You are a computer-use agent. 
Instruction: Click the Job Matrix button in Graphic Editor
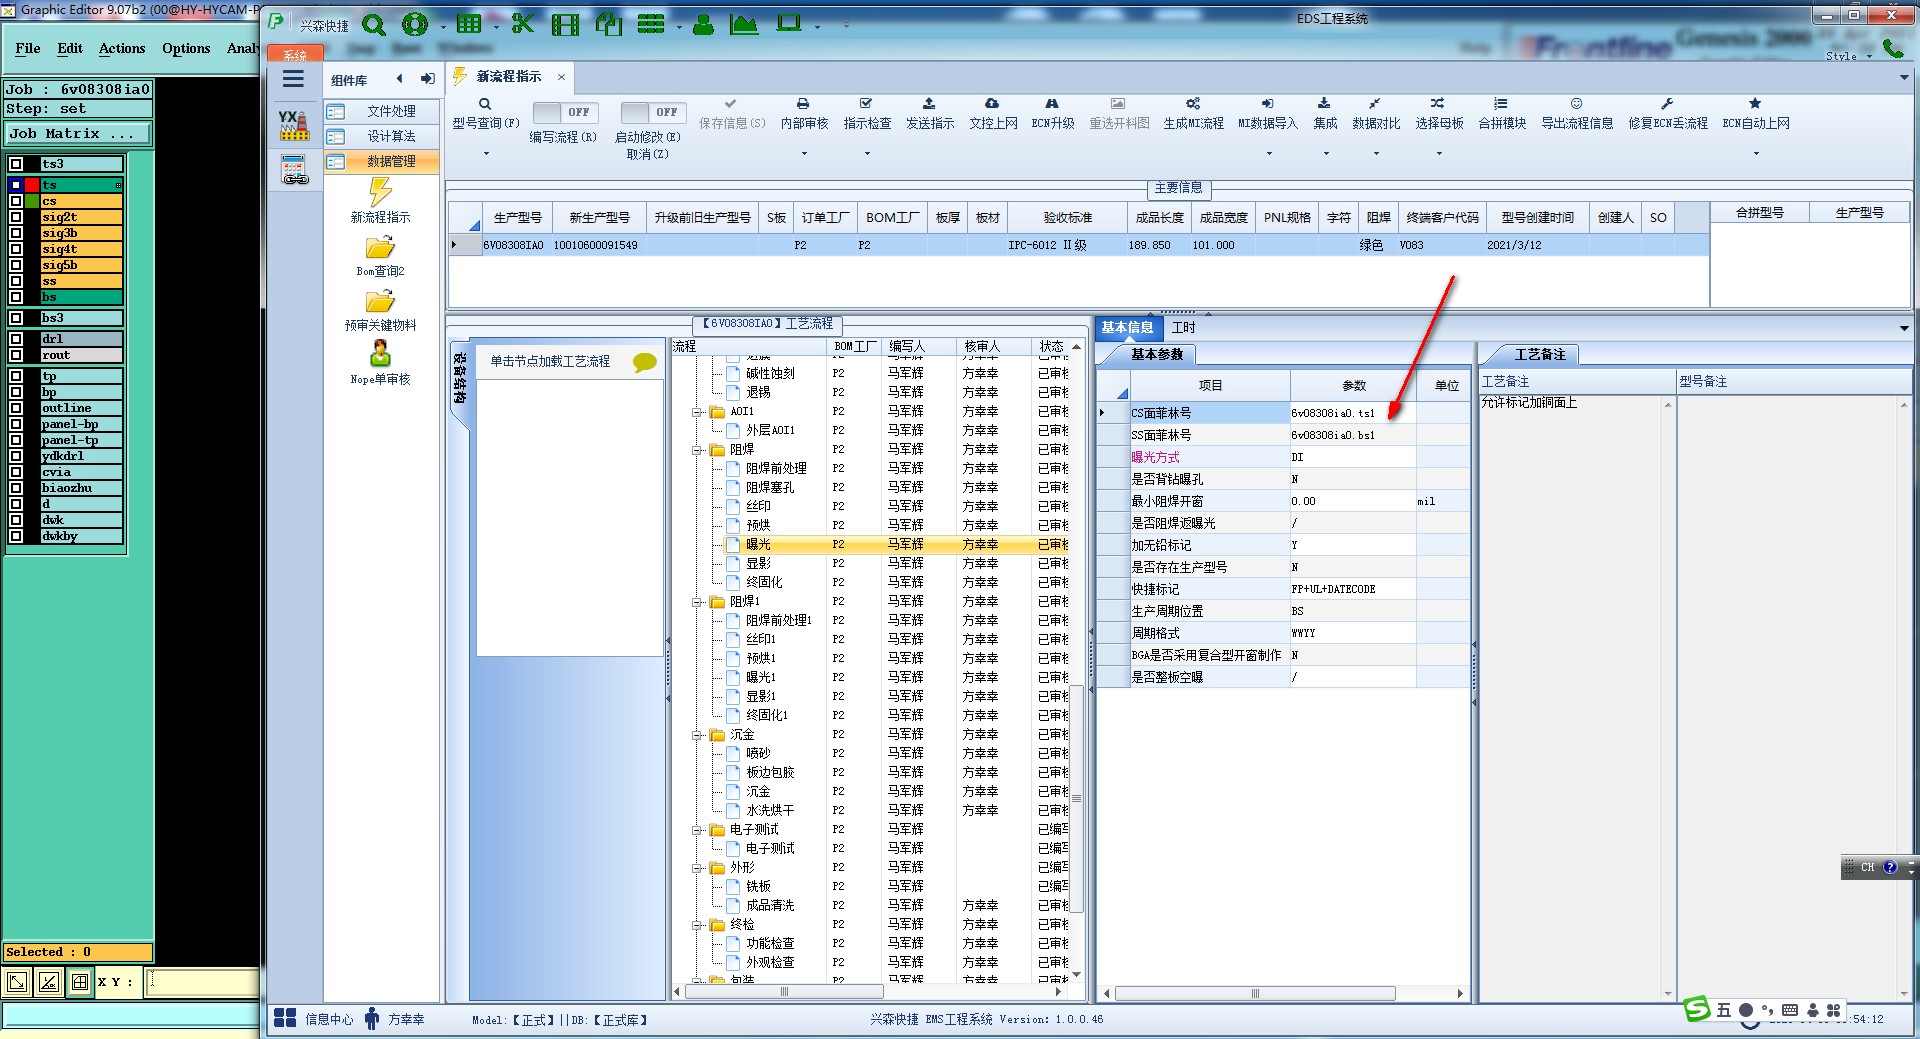point(78,133)
